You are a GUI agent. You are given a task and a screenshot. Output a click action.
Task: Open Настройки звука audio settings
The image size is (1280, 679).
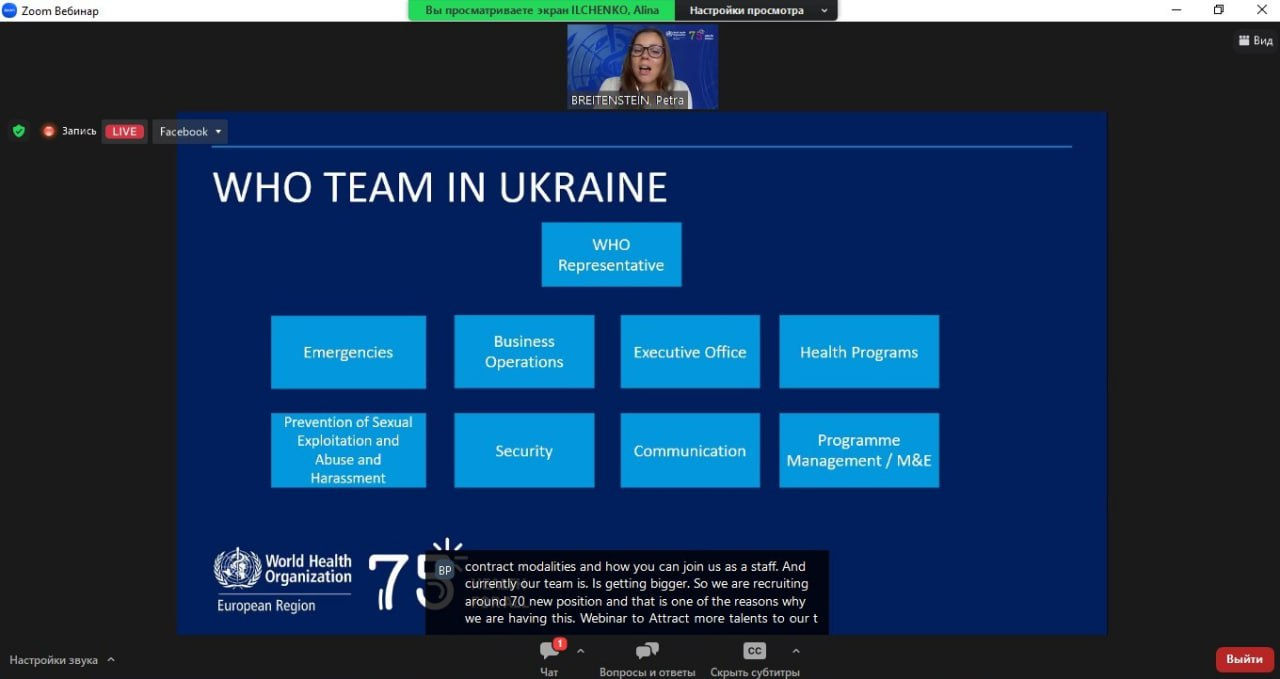coord(53,660)
